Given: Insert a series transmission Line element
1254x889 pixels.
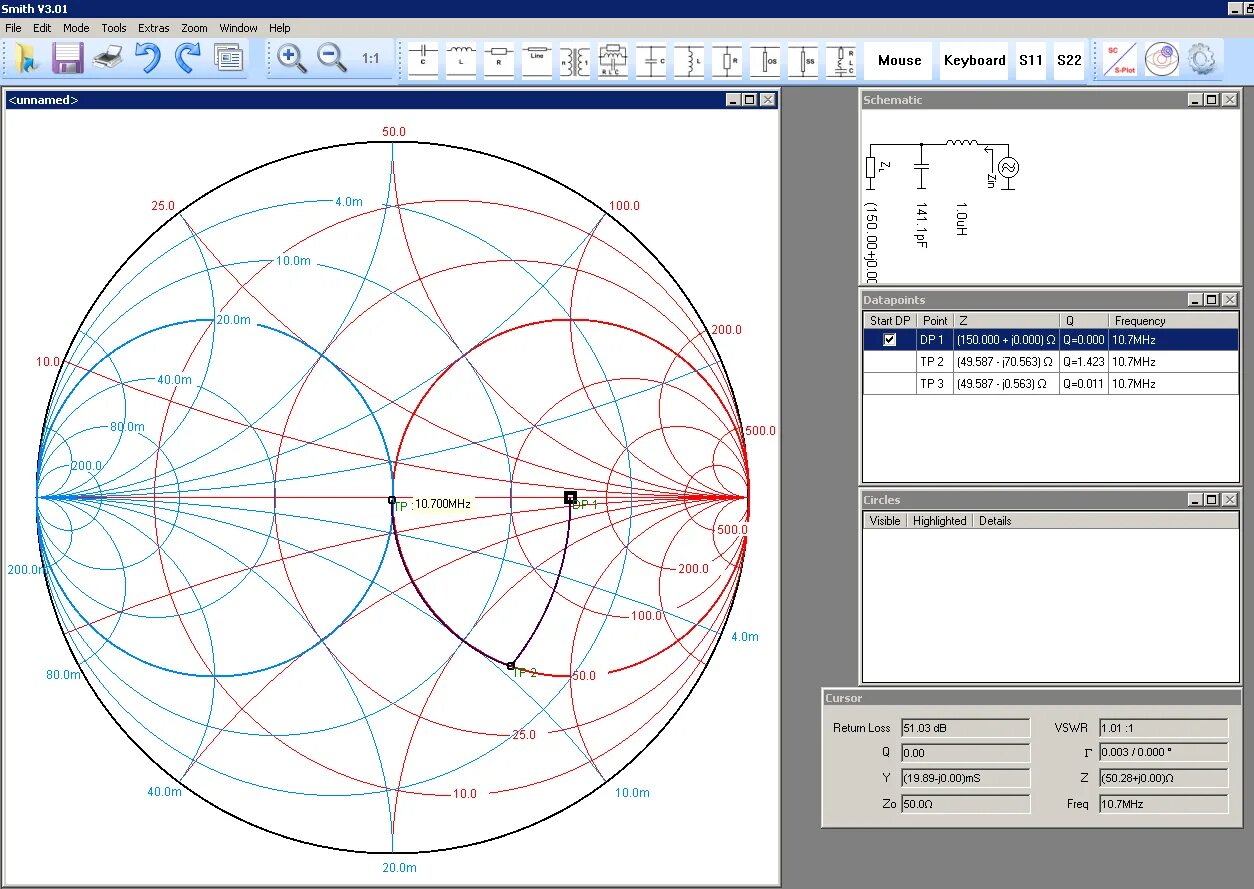Looking at the screenshot, I should (537, 61).
